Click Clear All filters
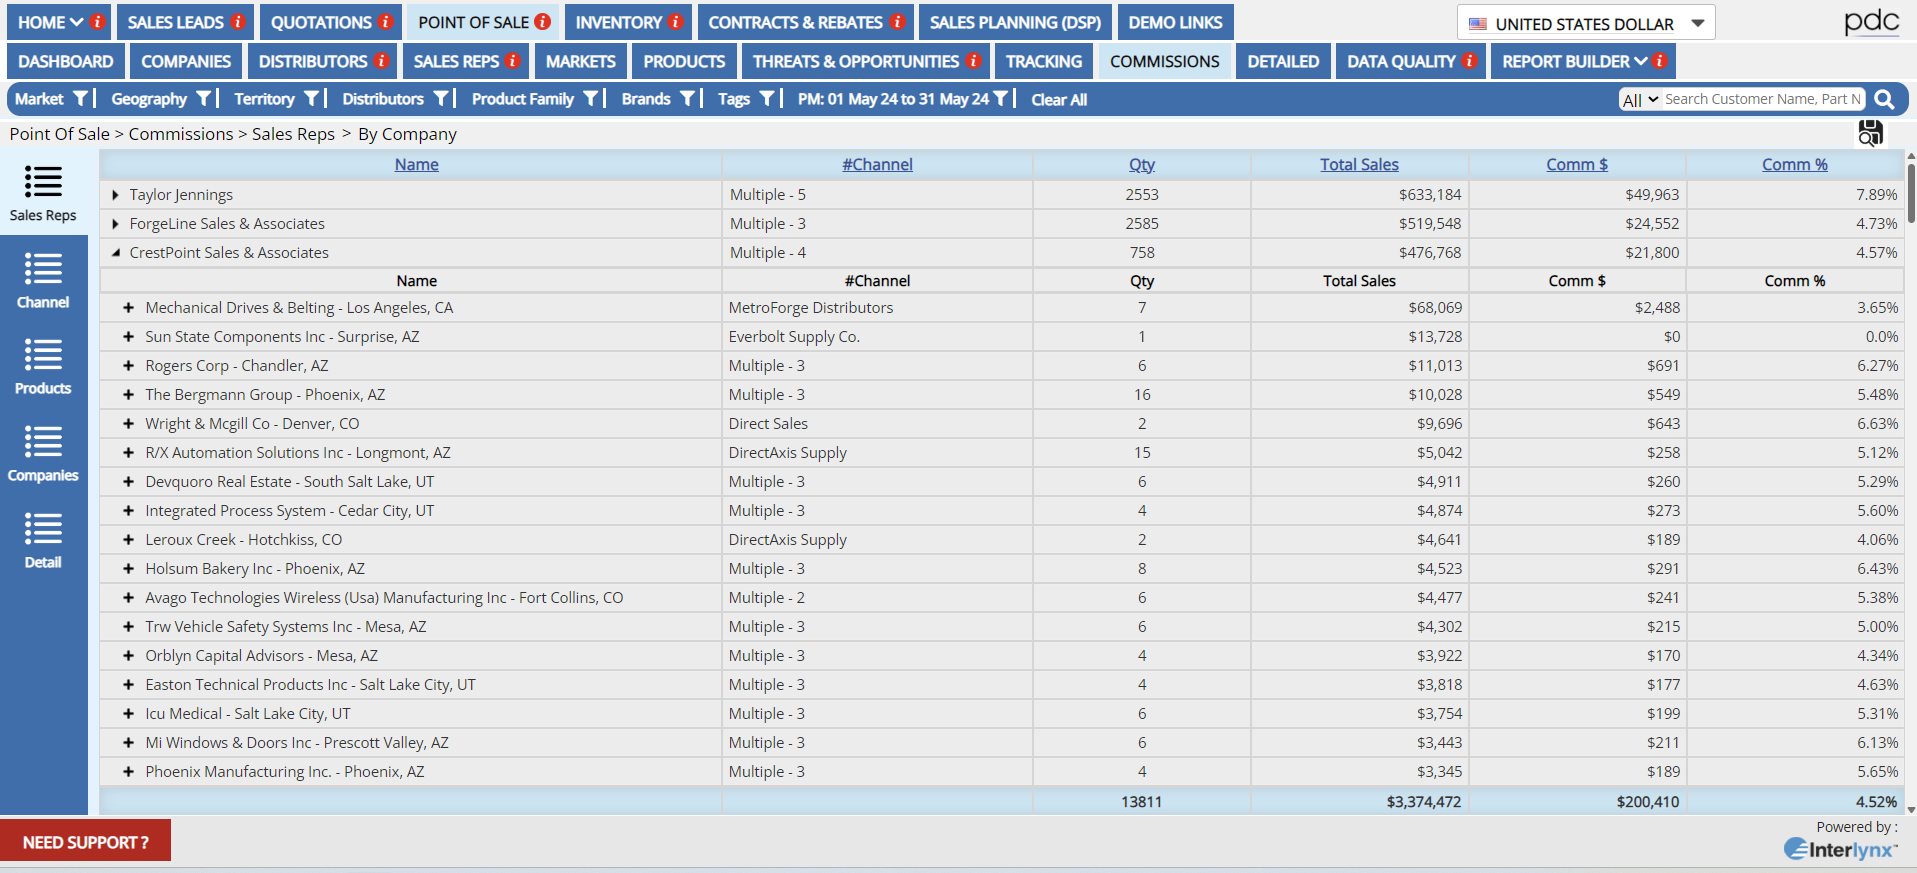The width and height of the screenshot is (1917, 873). point(1058,99)
